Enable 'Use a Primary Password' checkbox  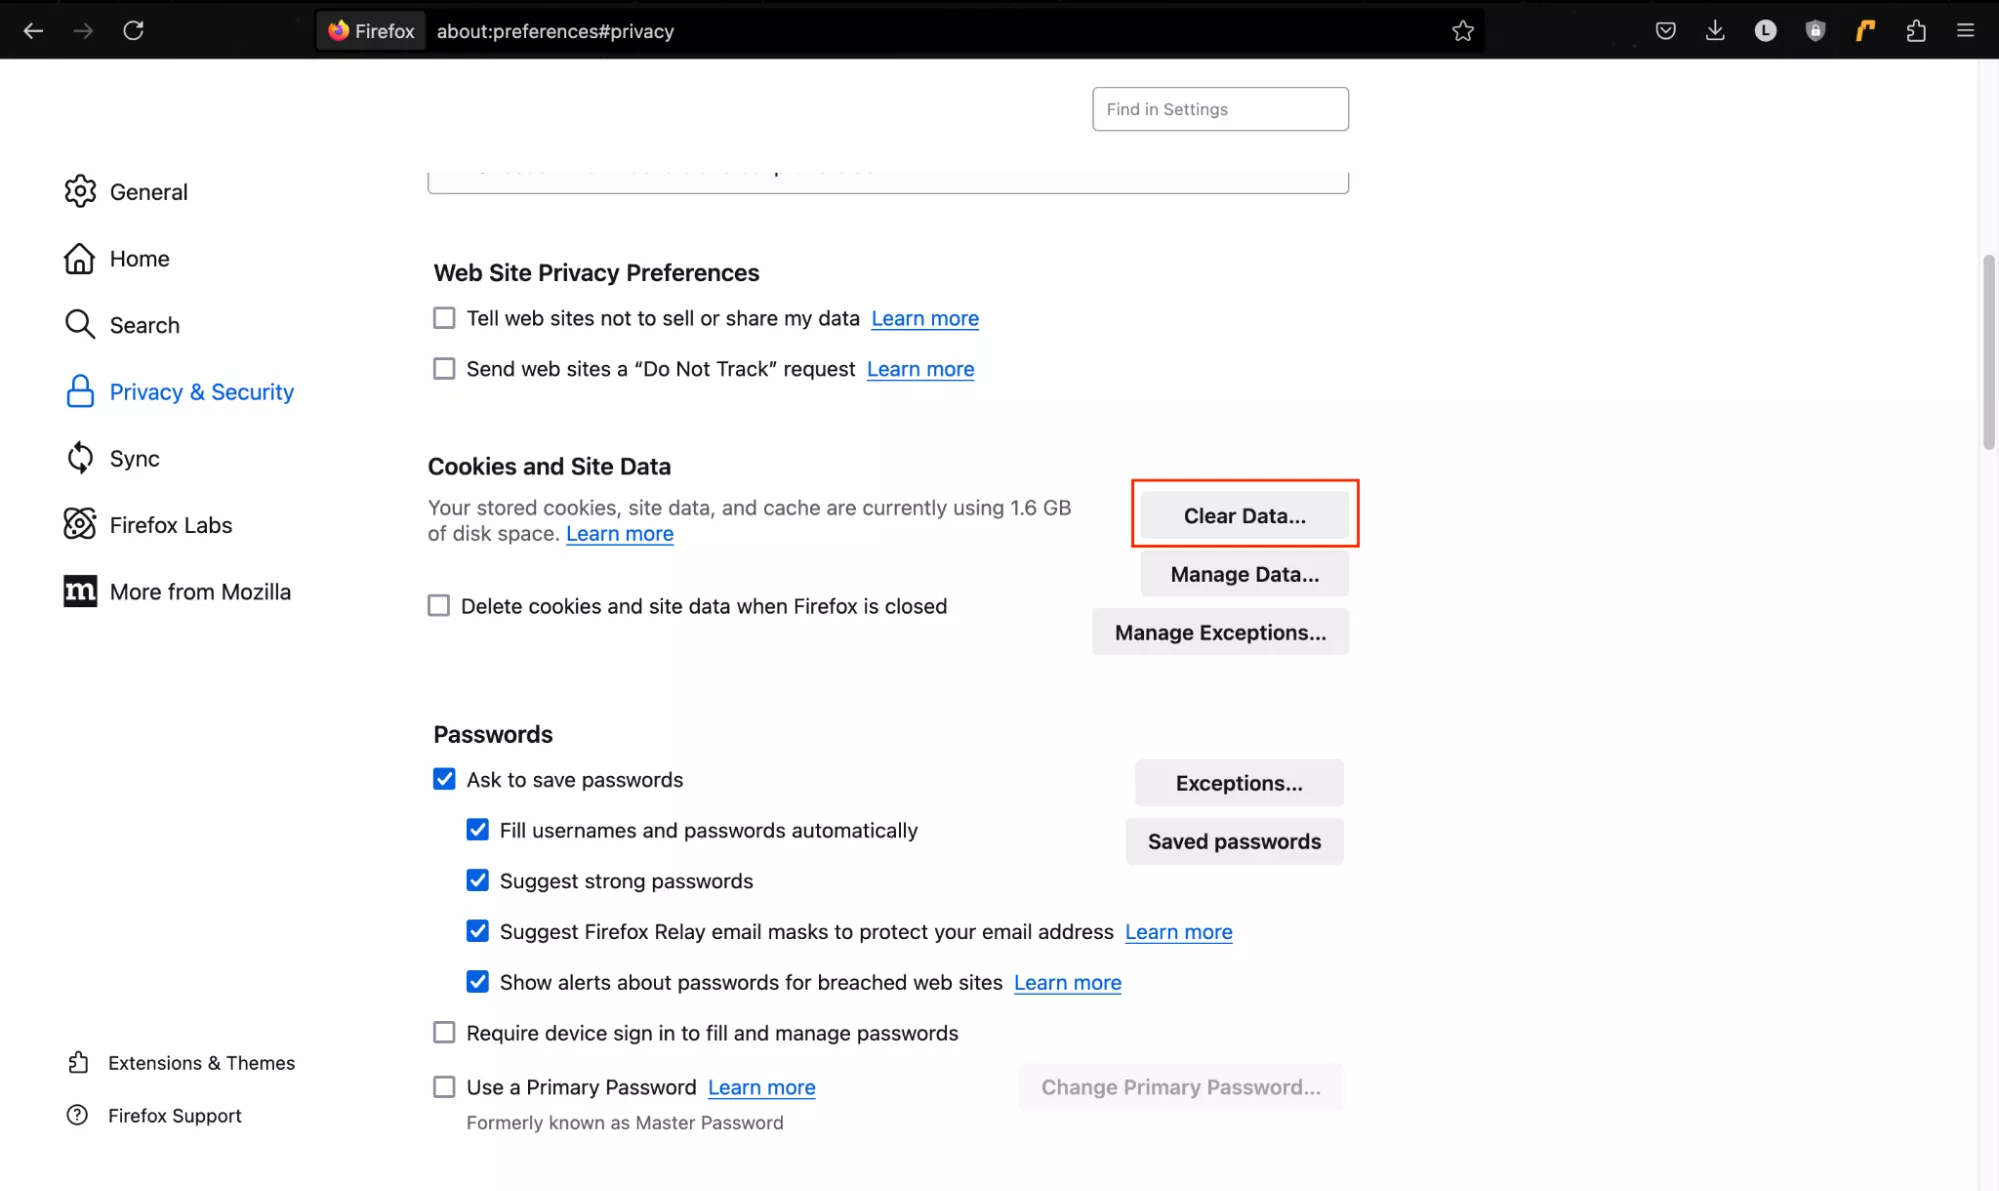tap(444, 1087)
